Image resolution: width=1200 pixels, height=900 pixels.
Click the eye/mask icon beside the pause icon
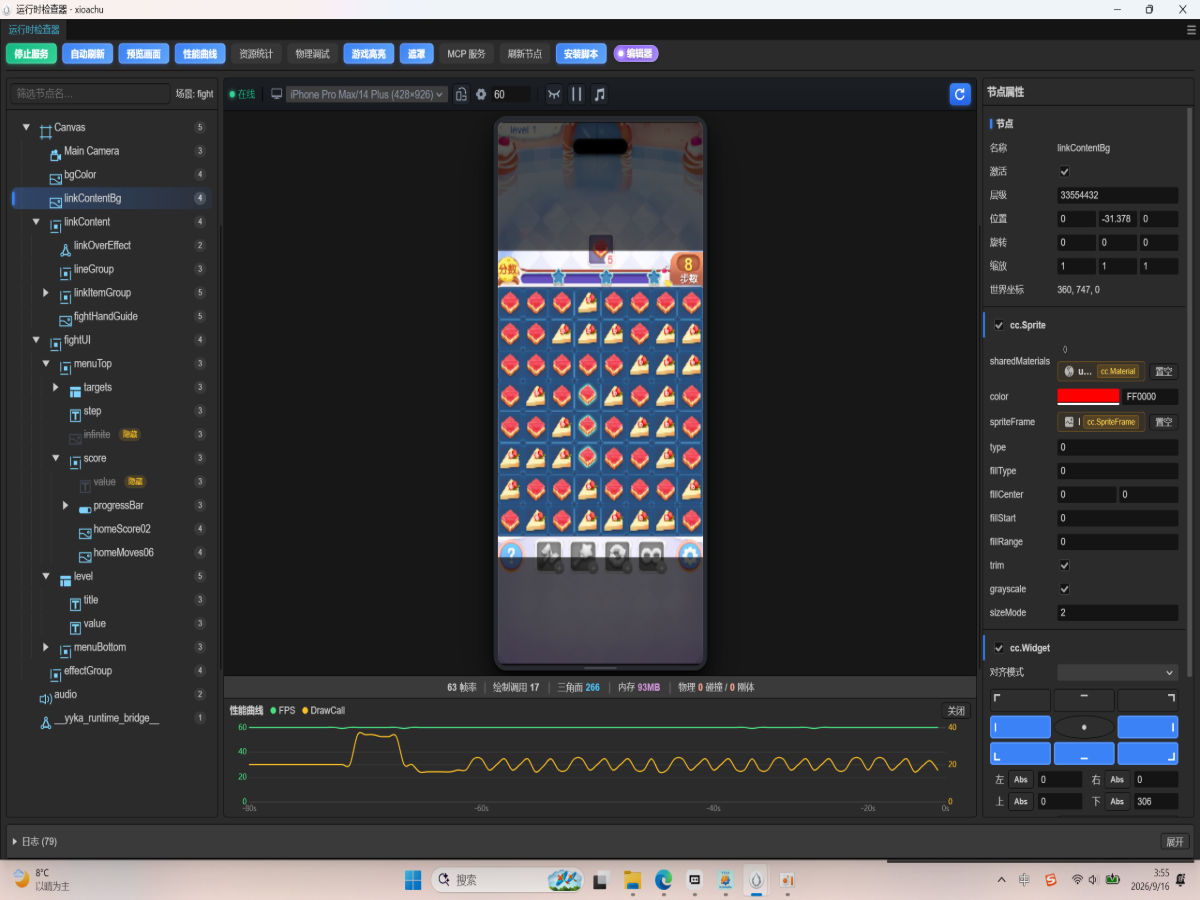click(x=554, y=94)
